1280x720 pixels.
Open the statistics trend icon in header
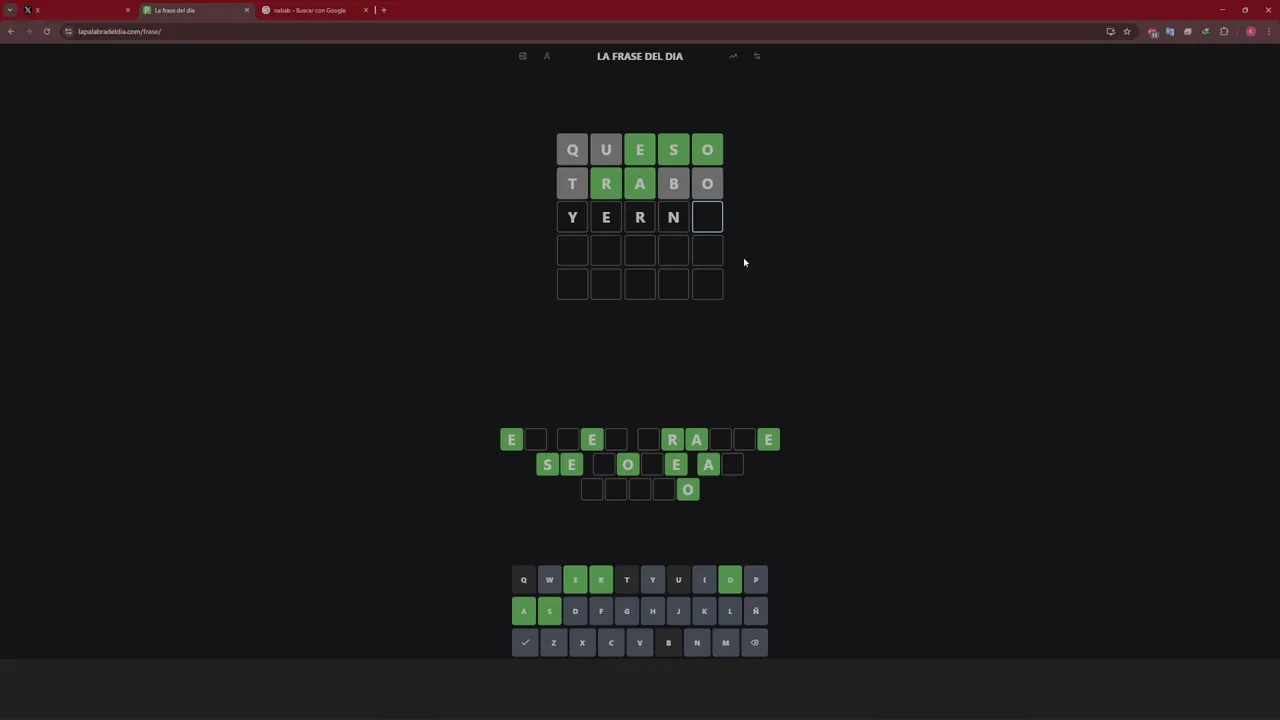[733, 56]
